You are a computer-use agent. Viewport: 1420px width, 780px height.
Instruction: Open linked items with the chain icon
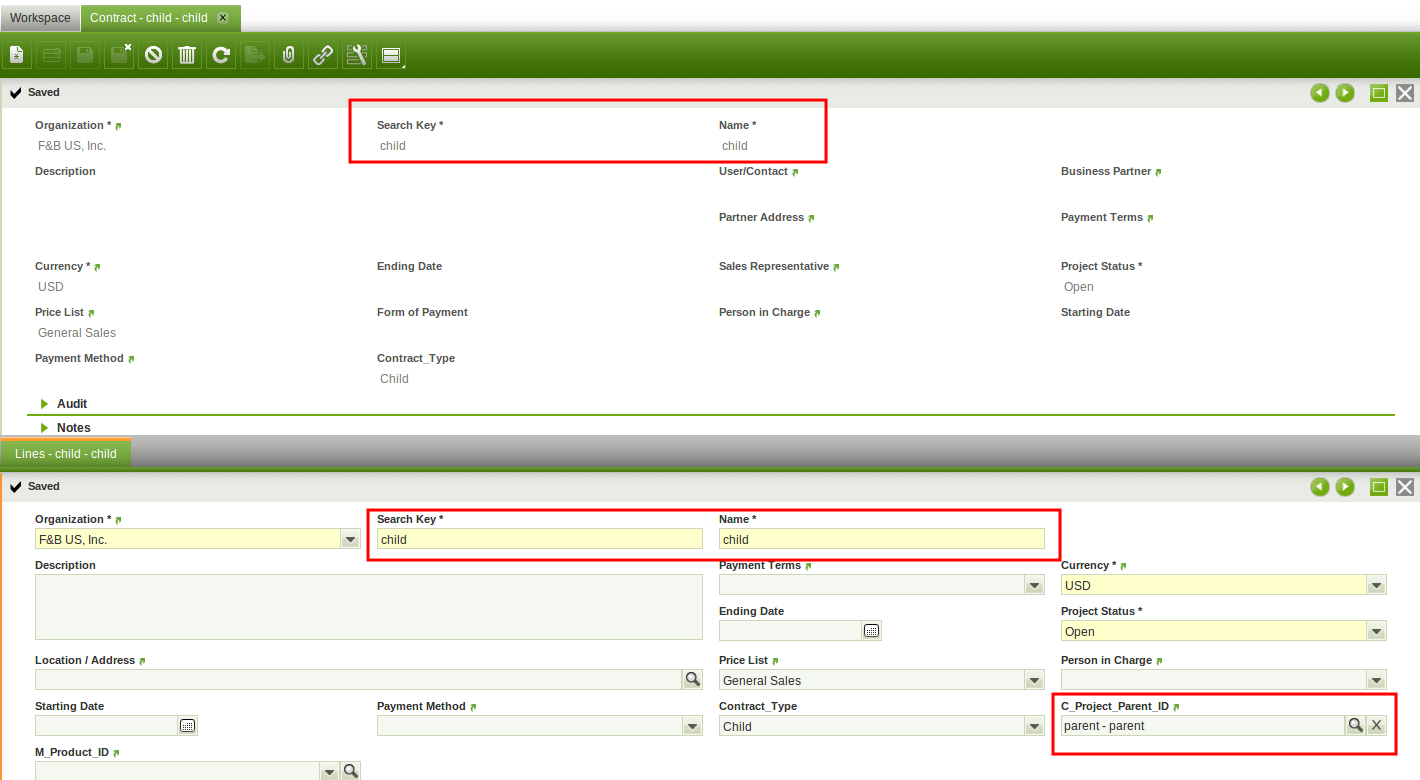click(x=322, y=55)
